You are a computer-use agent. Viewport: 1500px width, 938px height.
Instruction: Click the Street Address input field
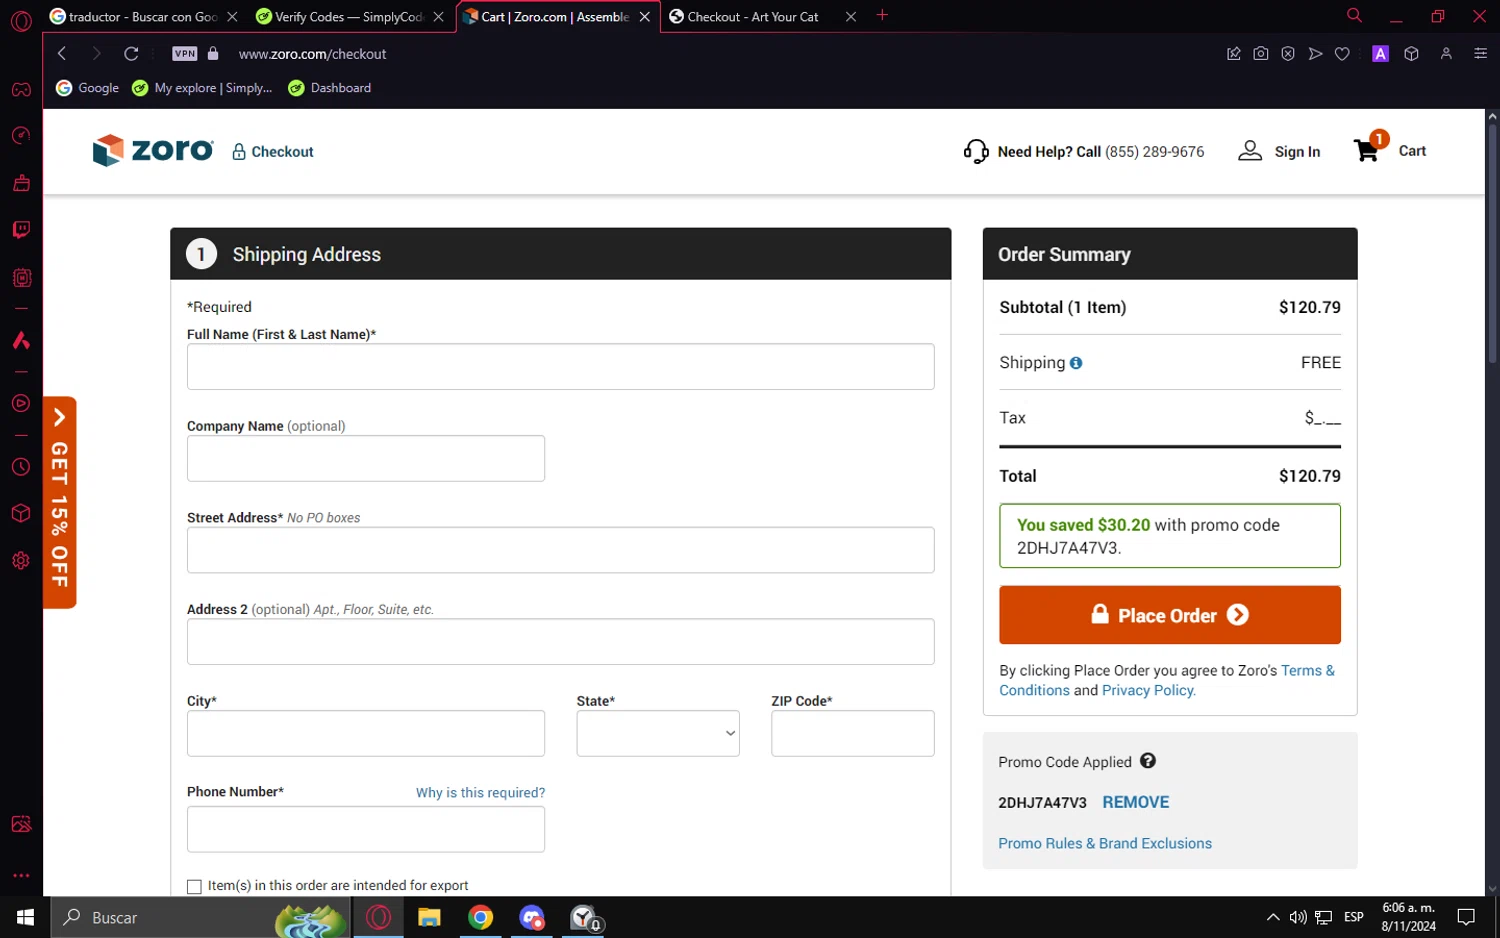(x=561, y=550)
